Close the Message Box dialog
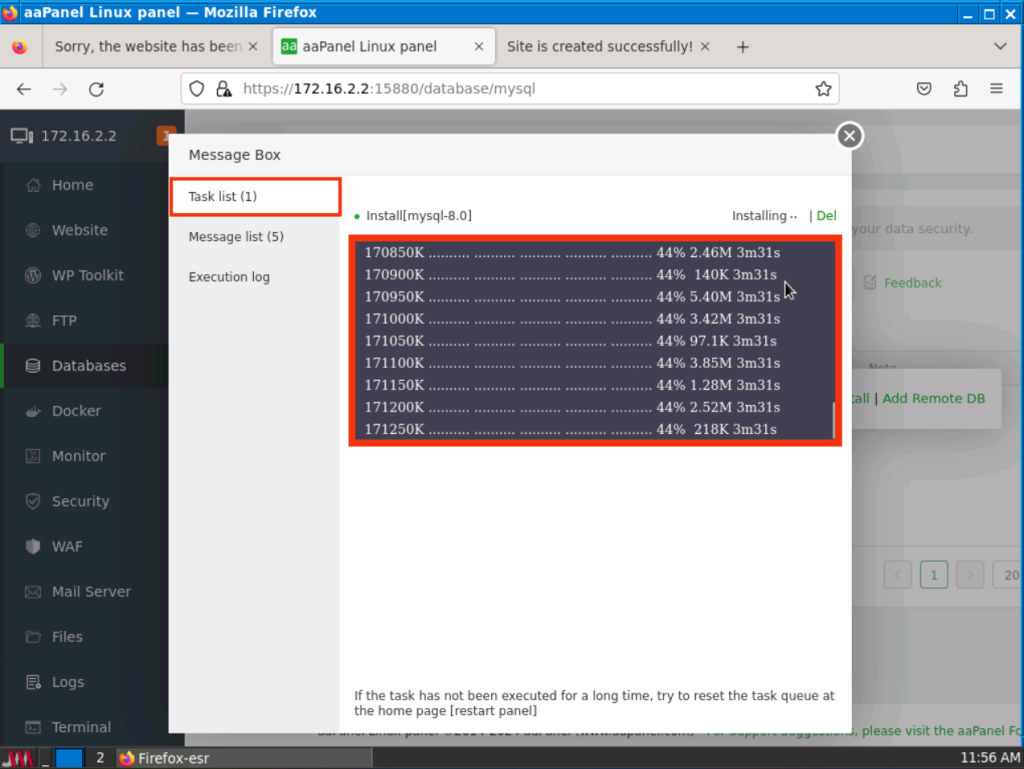 [x=849, y=136]
